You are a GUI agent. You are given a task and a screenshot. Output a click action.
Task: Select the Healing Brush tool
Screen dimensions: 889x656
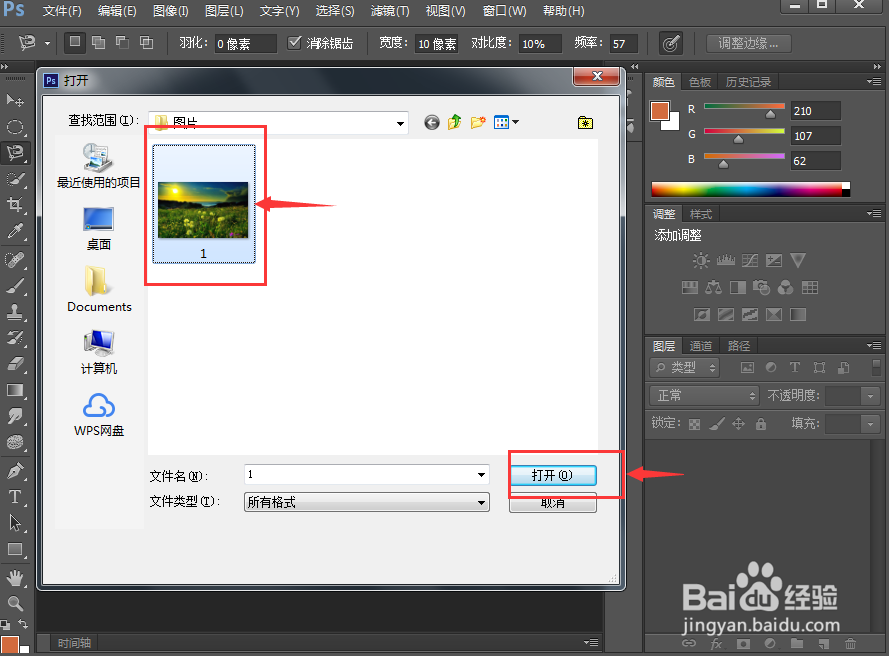tap(15, 260)
